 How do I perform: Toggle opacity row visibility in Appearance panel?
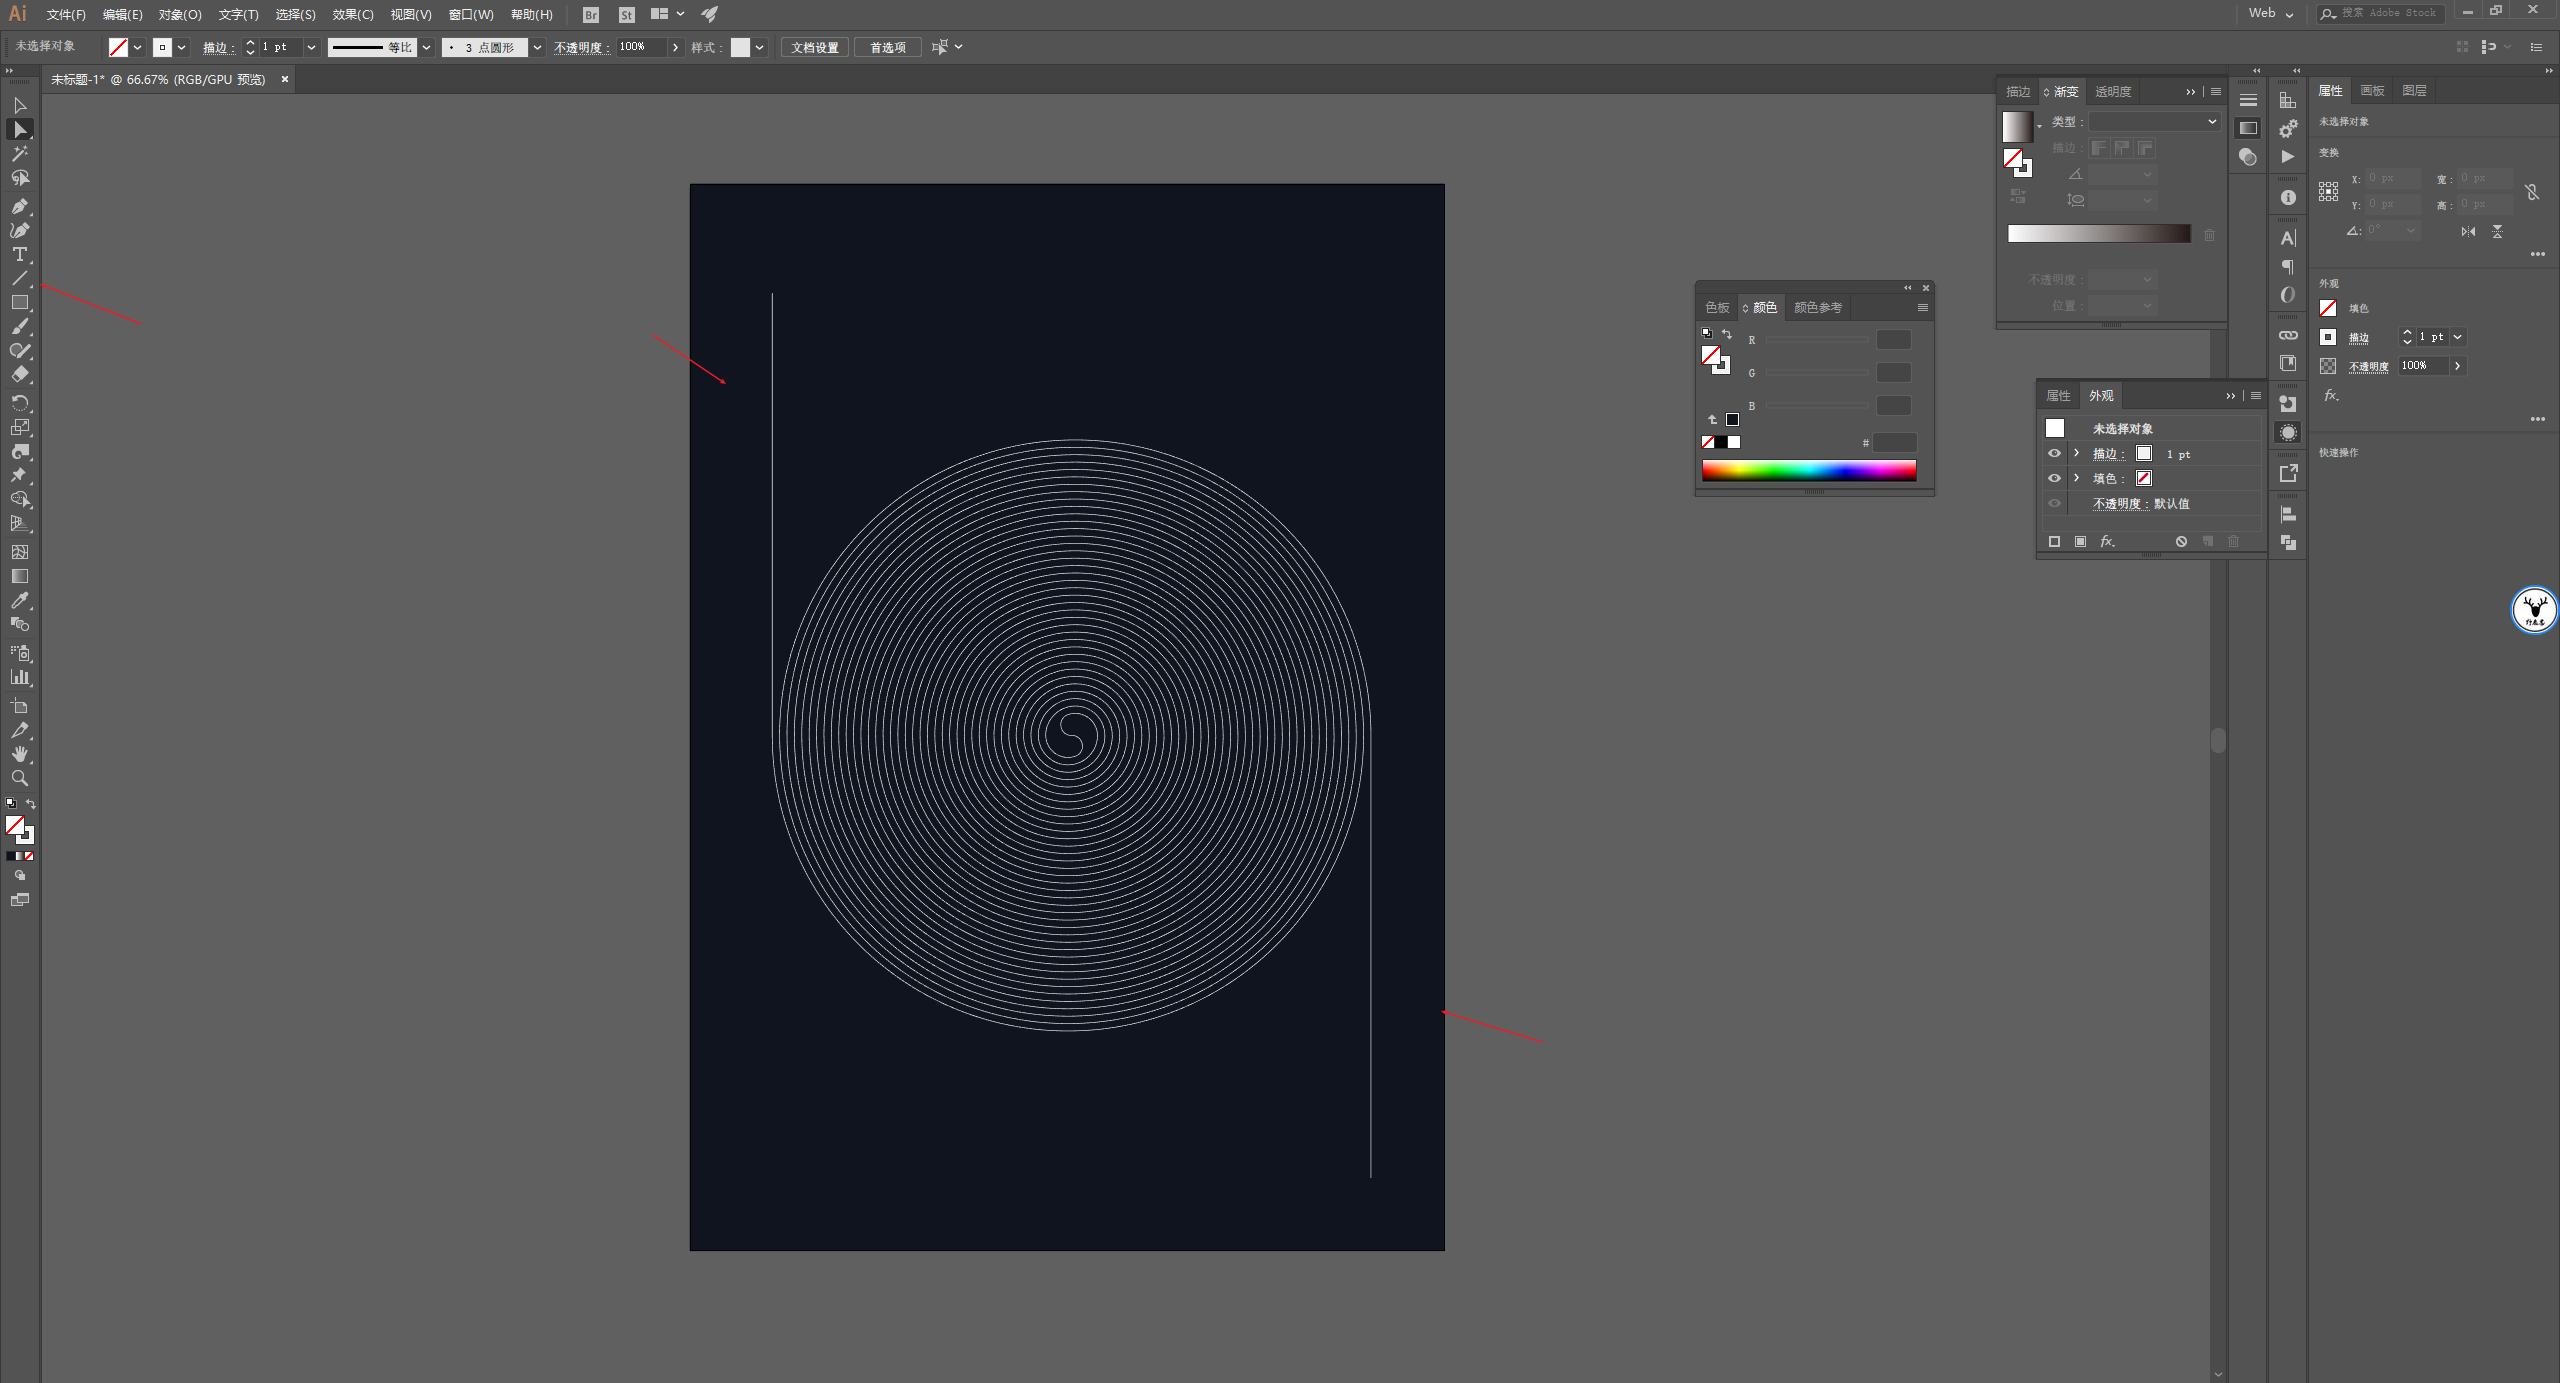tap(2054, 503)
